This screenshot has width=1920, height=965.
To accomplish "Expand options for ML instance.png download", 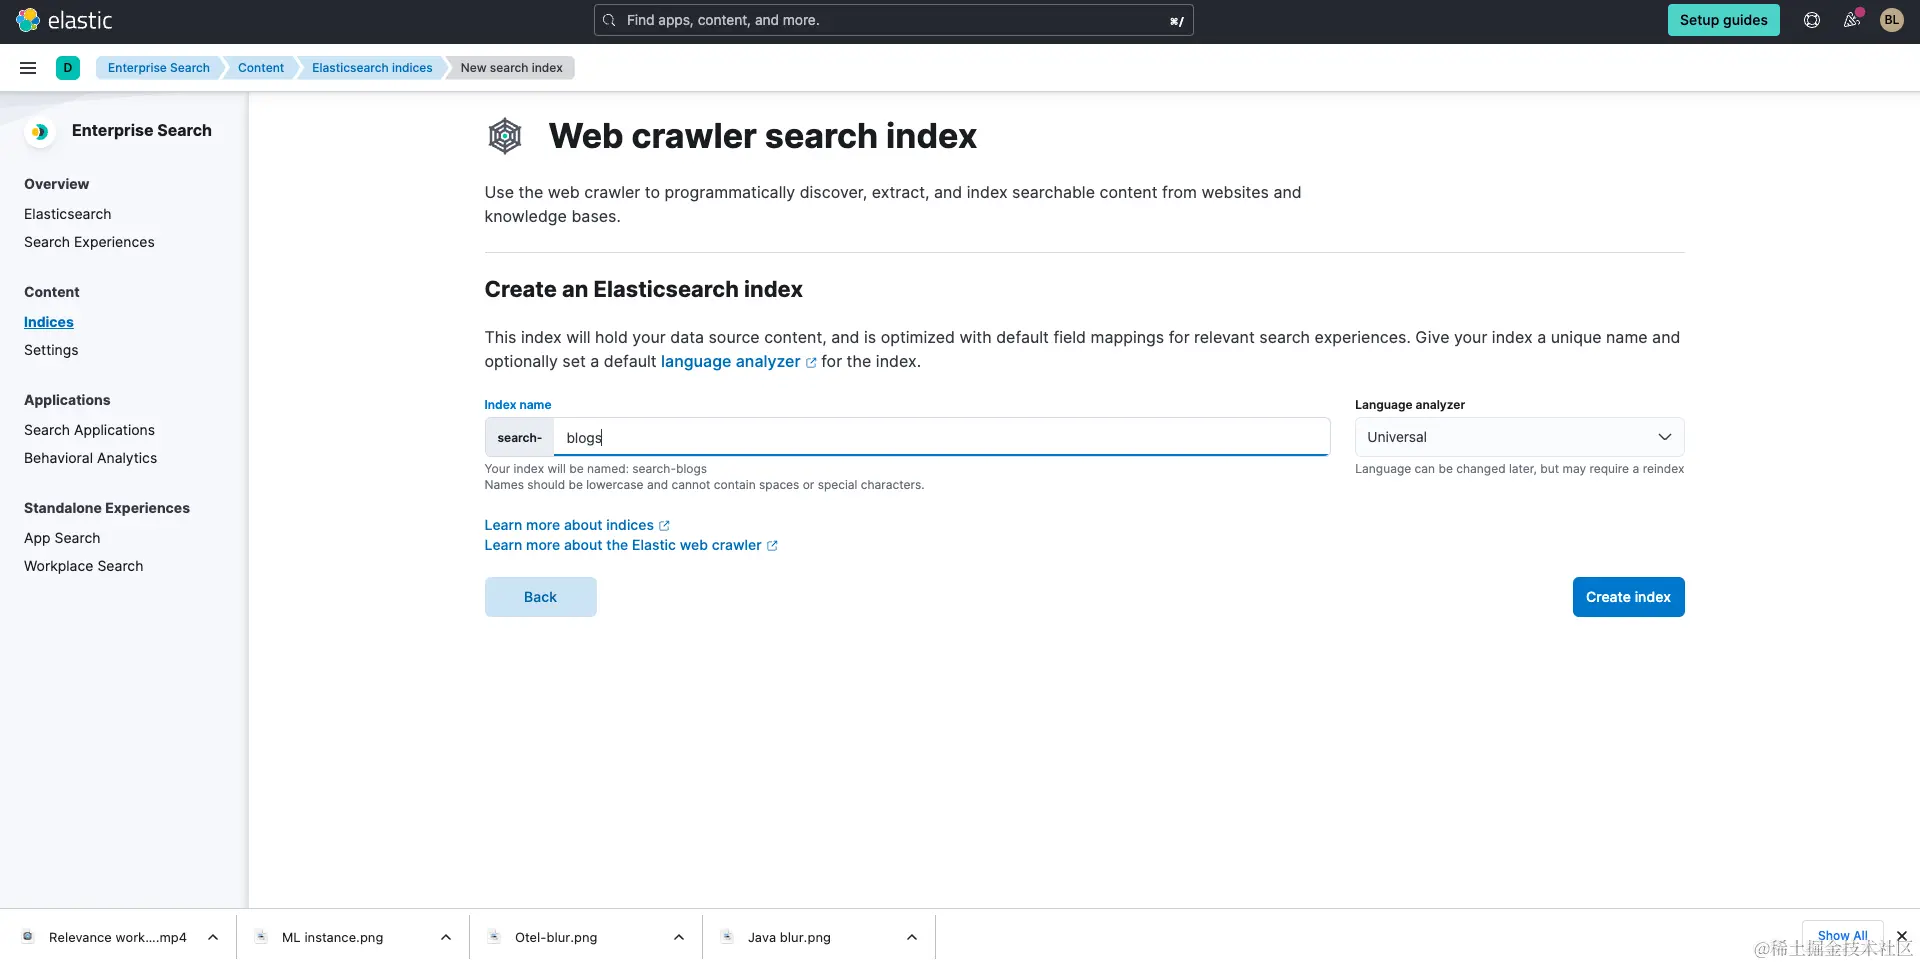I will coord(446,937).
